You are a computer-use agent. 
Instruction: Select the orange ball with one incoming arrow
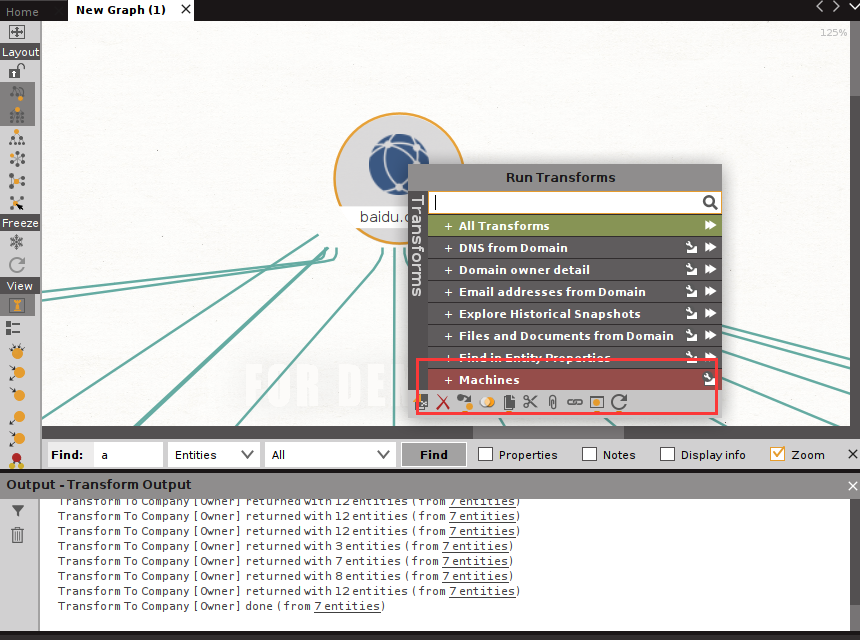(17, 395)
